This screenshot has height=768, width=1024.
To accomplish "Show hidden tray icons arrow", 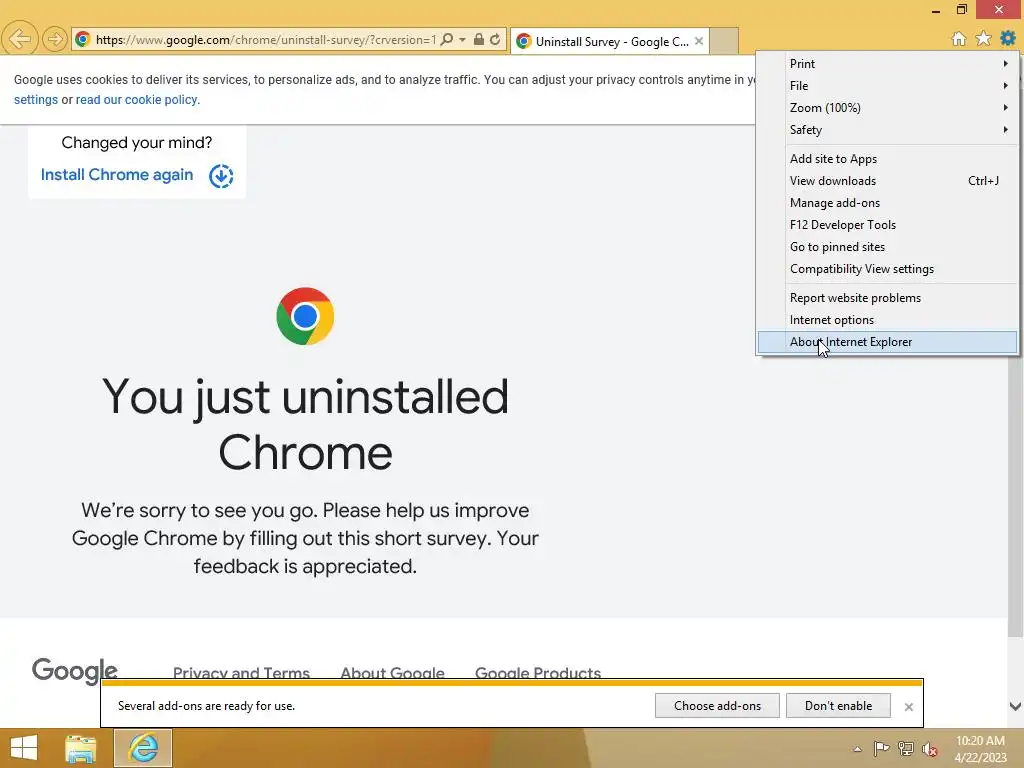I will pyautogui.click(x=857, y=749).
